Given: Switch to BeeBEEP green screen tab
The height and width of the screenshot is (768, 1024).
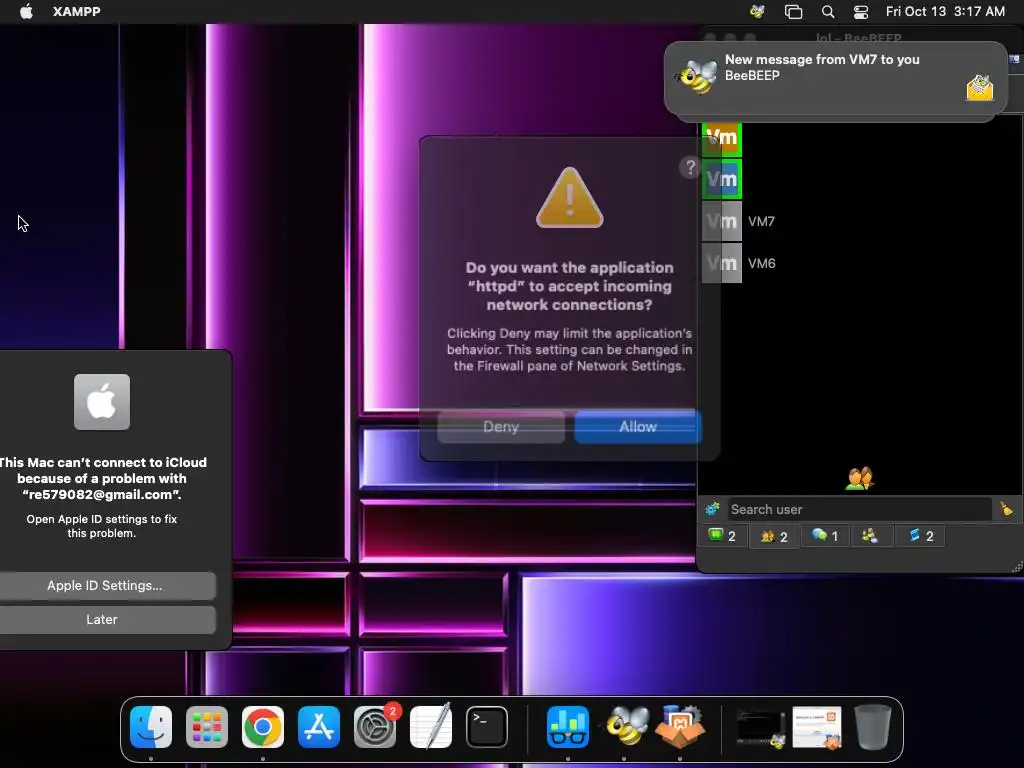Looking at the screenshot, I should [722, 536].
